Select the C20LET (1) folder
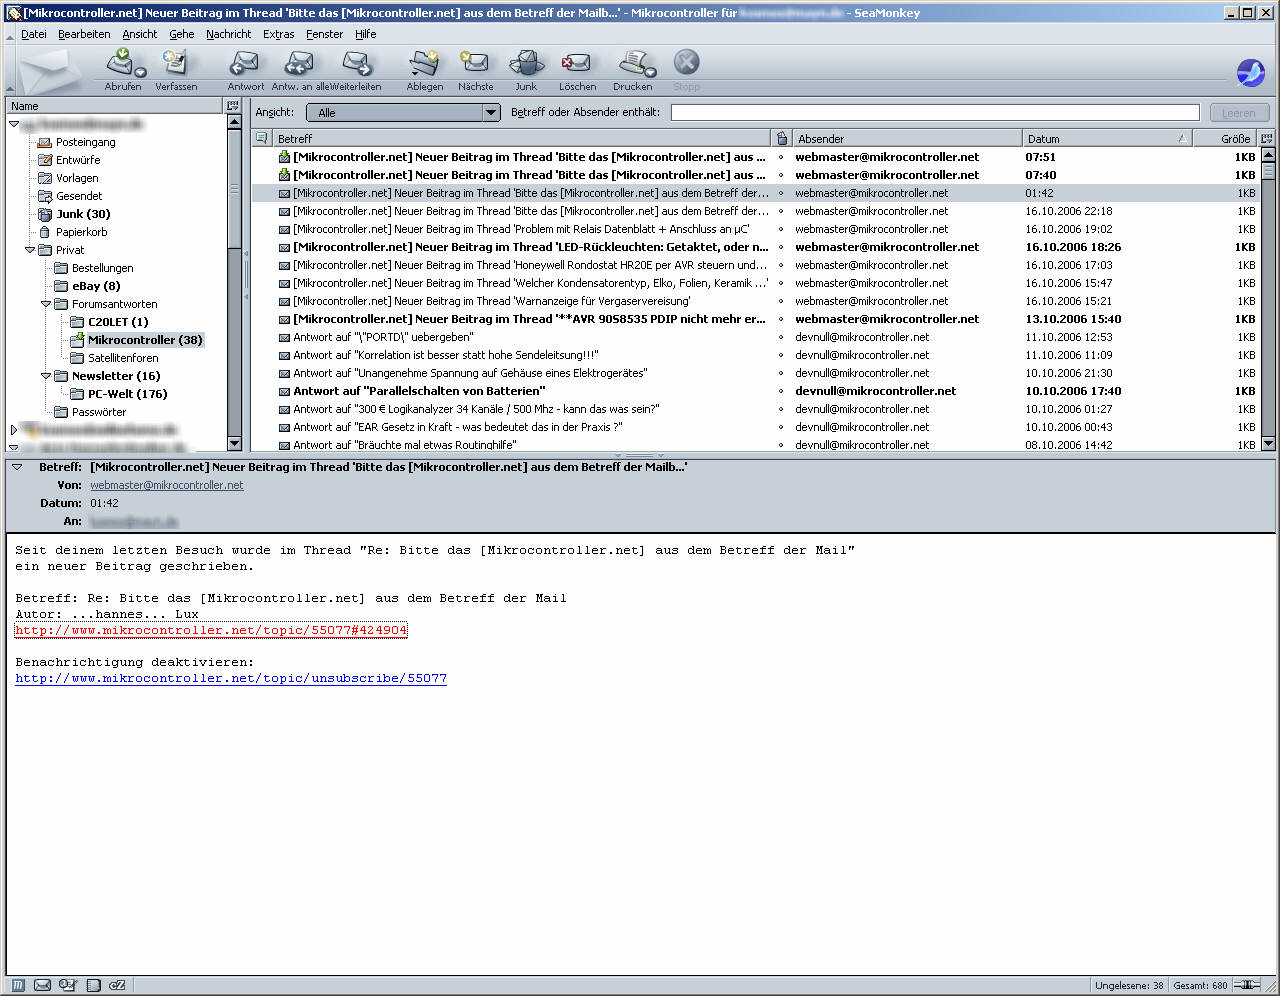 [x=118, y=322]
